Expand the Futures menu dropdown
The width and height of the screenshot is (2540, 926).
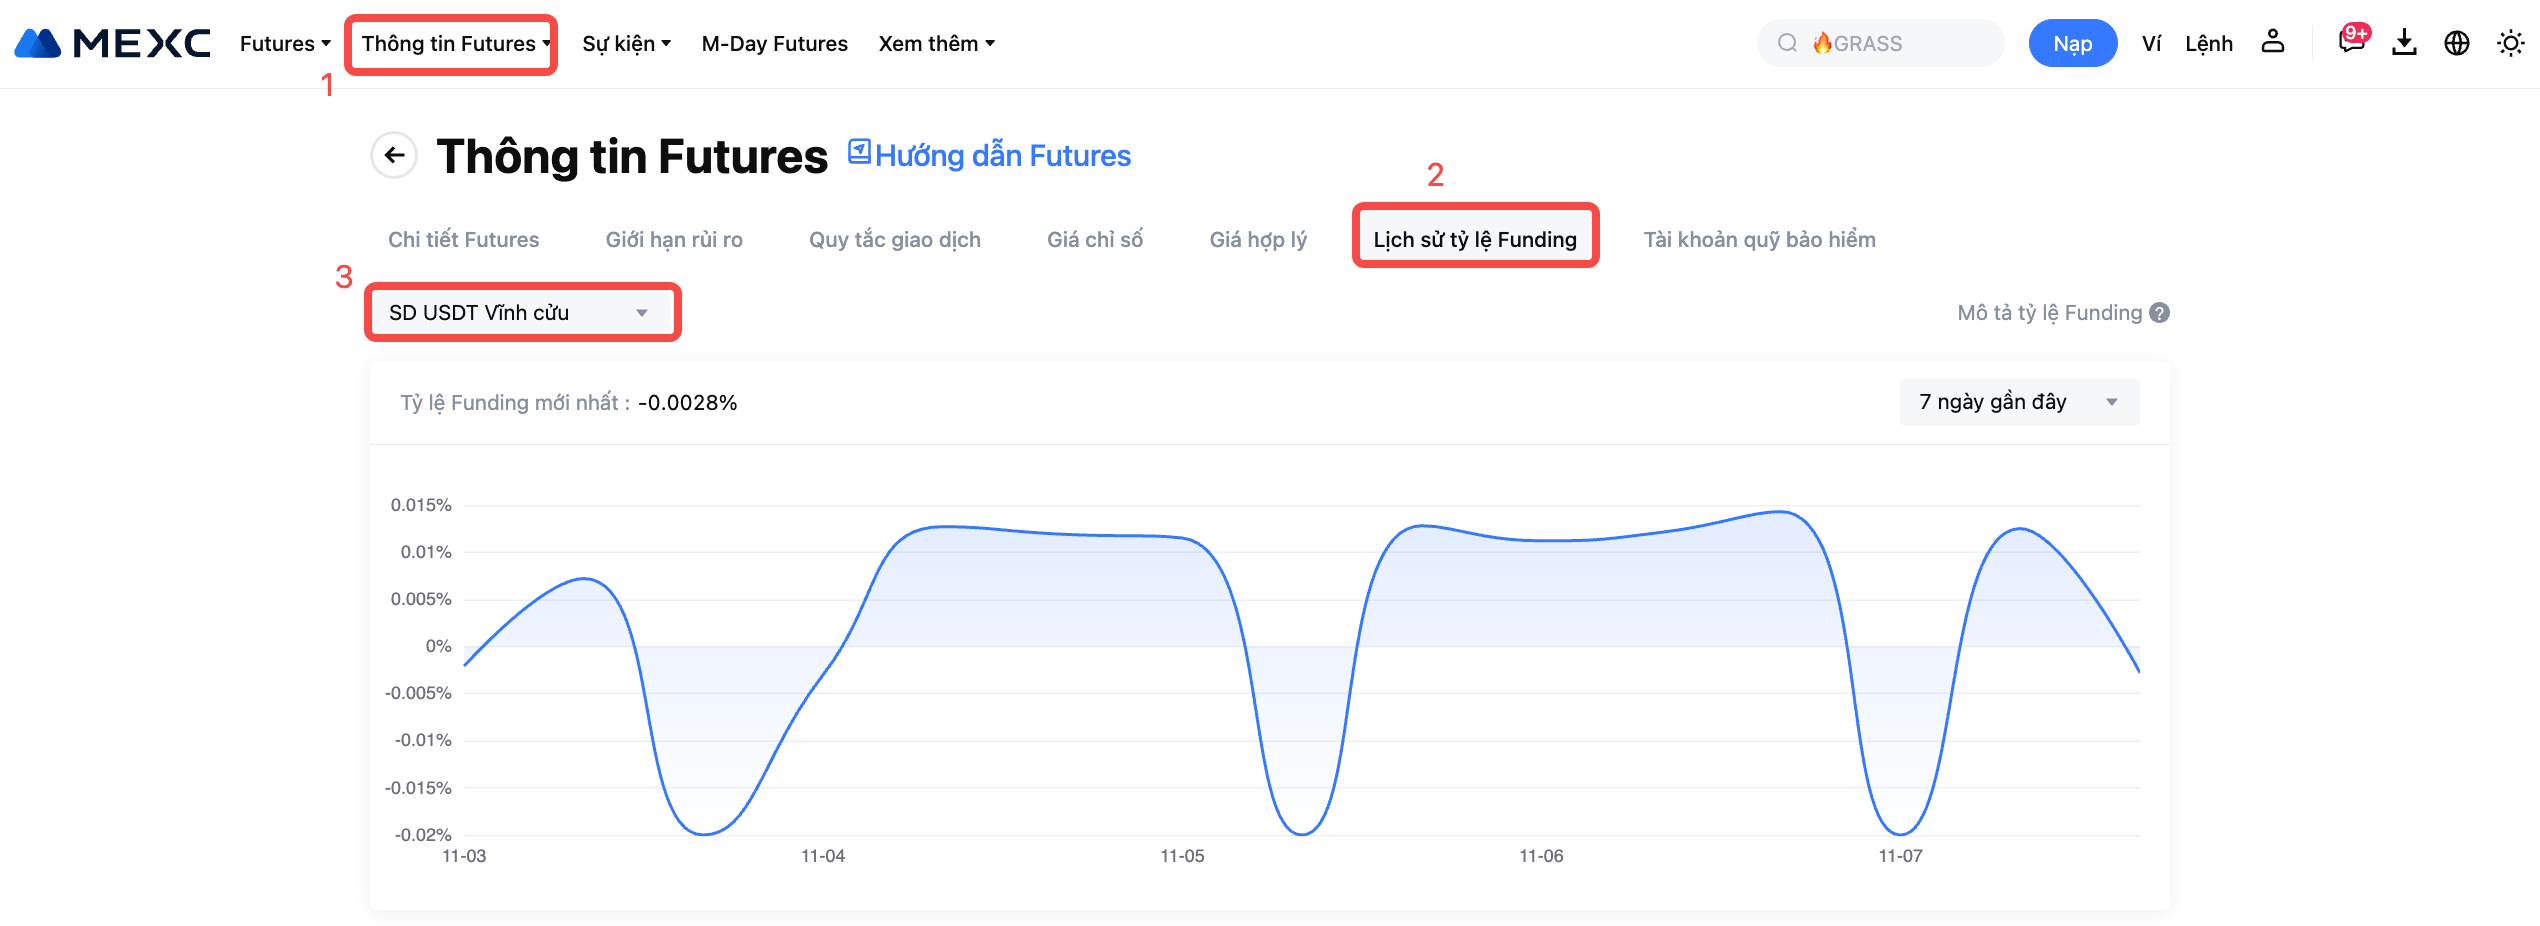pyautogui.click(x=284, y=43)
